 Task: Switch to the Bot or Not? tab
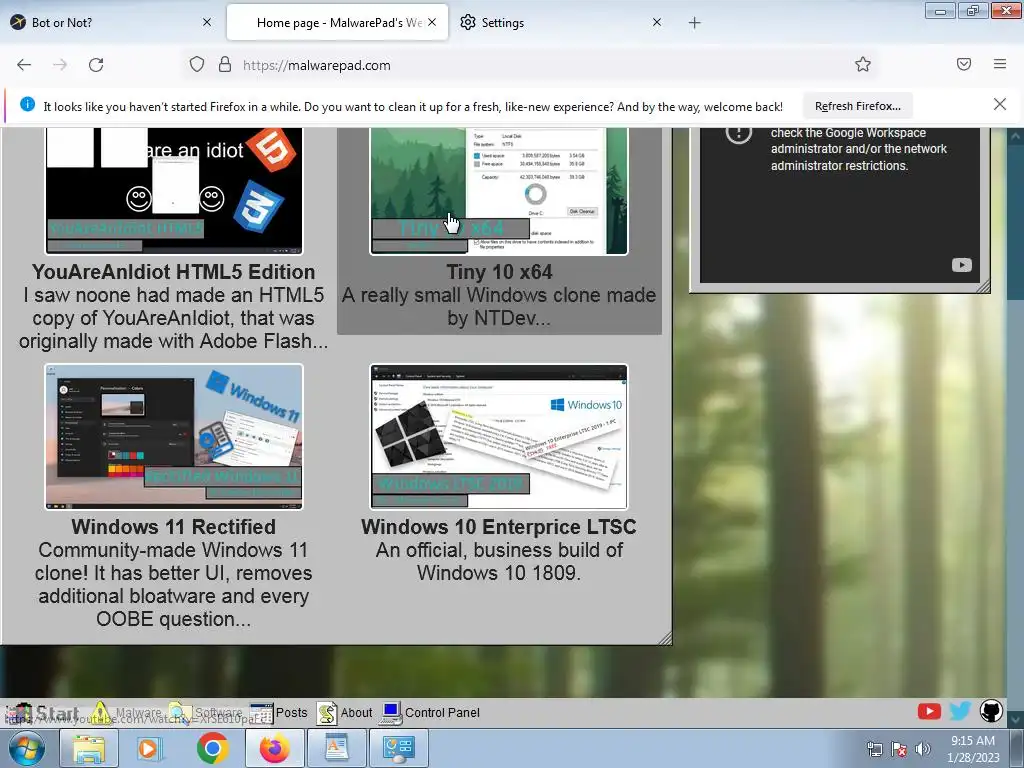(111, 22)
